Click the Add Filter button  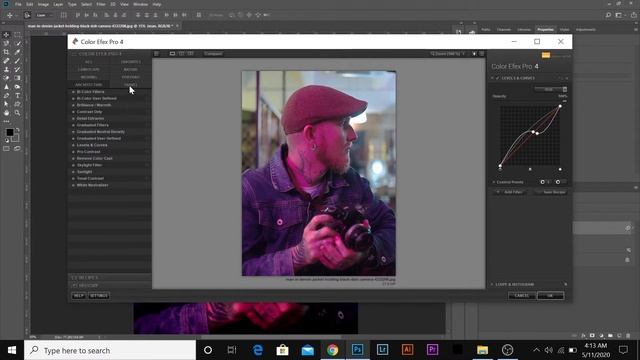coord(510,192)
